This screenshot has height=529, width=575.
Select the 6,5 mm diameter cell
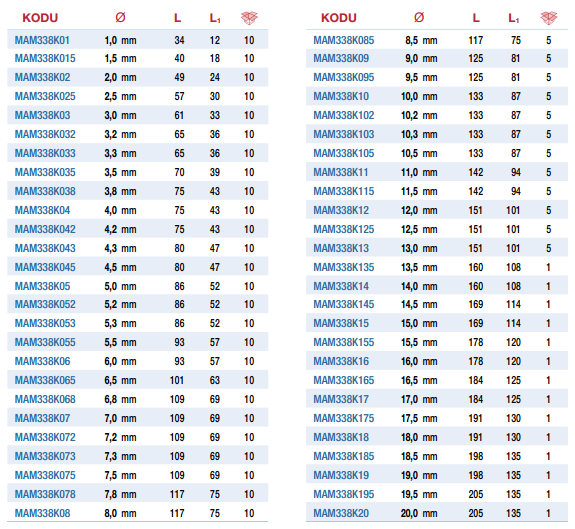120,380
